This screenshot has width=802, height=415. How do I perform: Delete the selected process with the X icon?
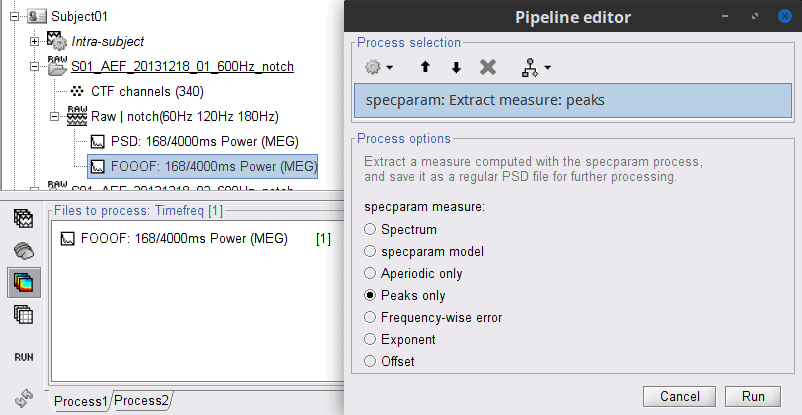488,67
